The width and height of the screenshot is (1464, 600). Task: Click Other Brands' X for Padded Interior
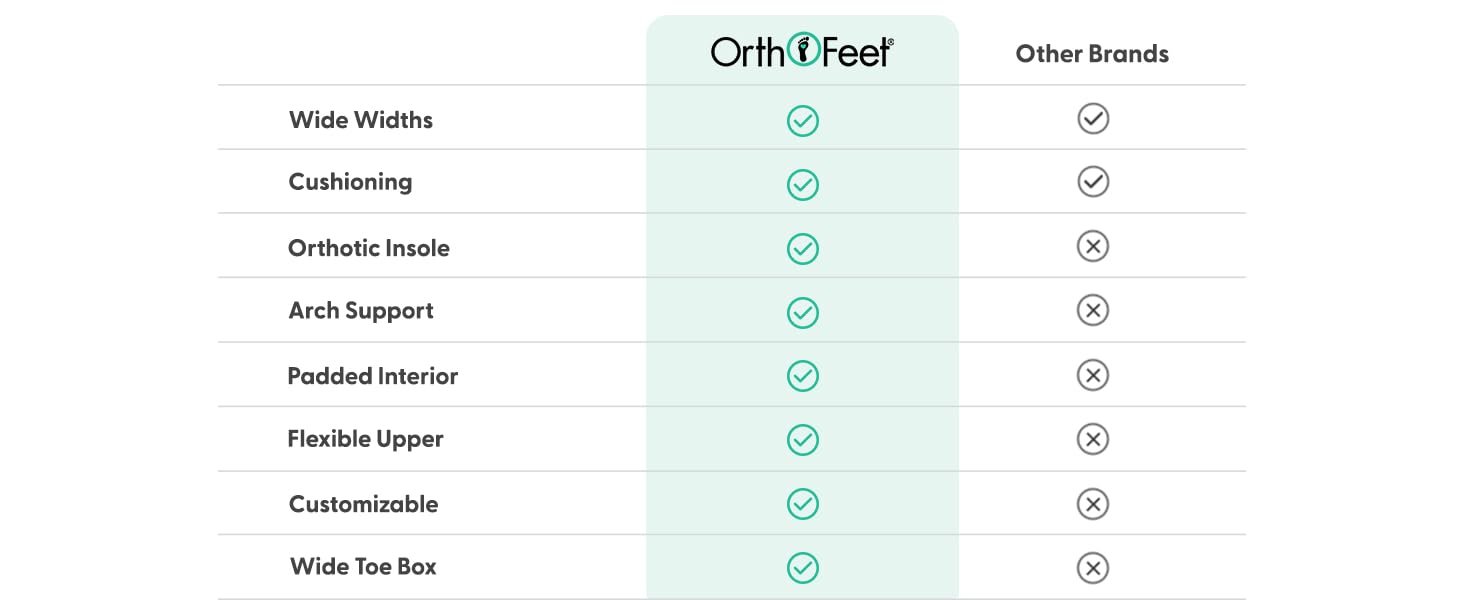tap(1093, 375)
